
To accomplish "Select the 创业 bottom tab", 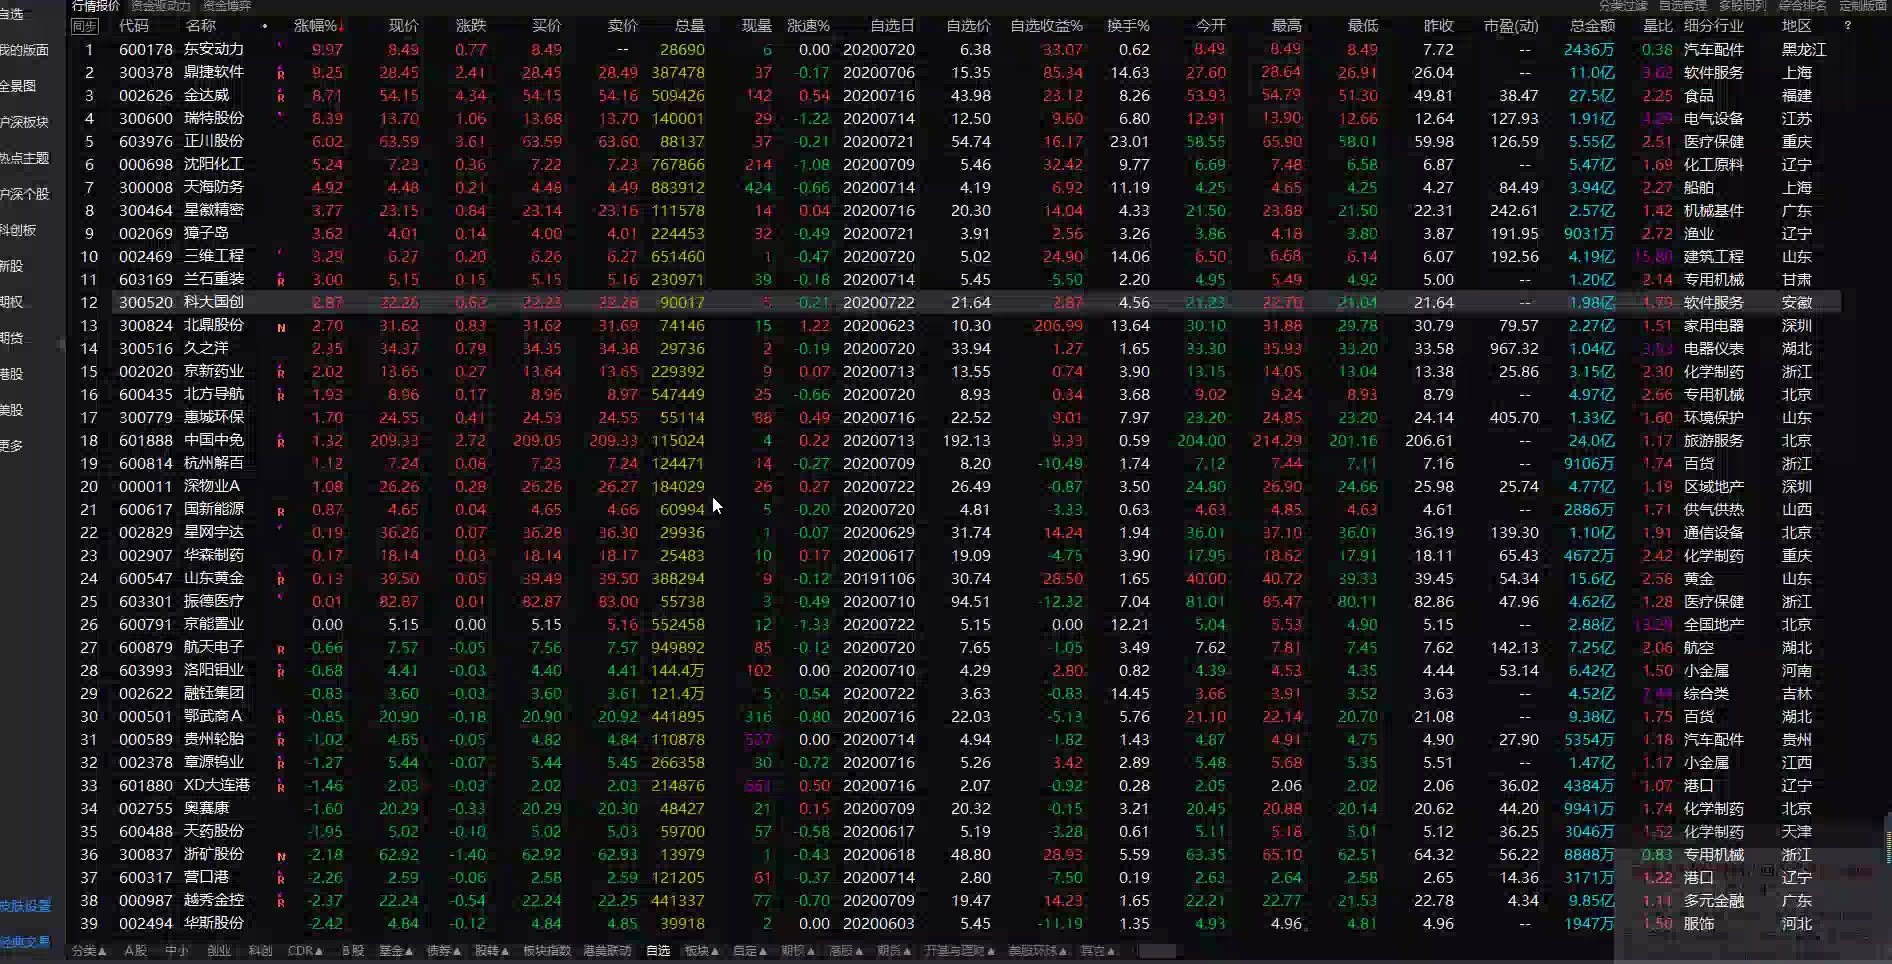I will tap(219, 951).
